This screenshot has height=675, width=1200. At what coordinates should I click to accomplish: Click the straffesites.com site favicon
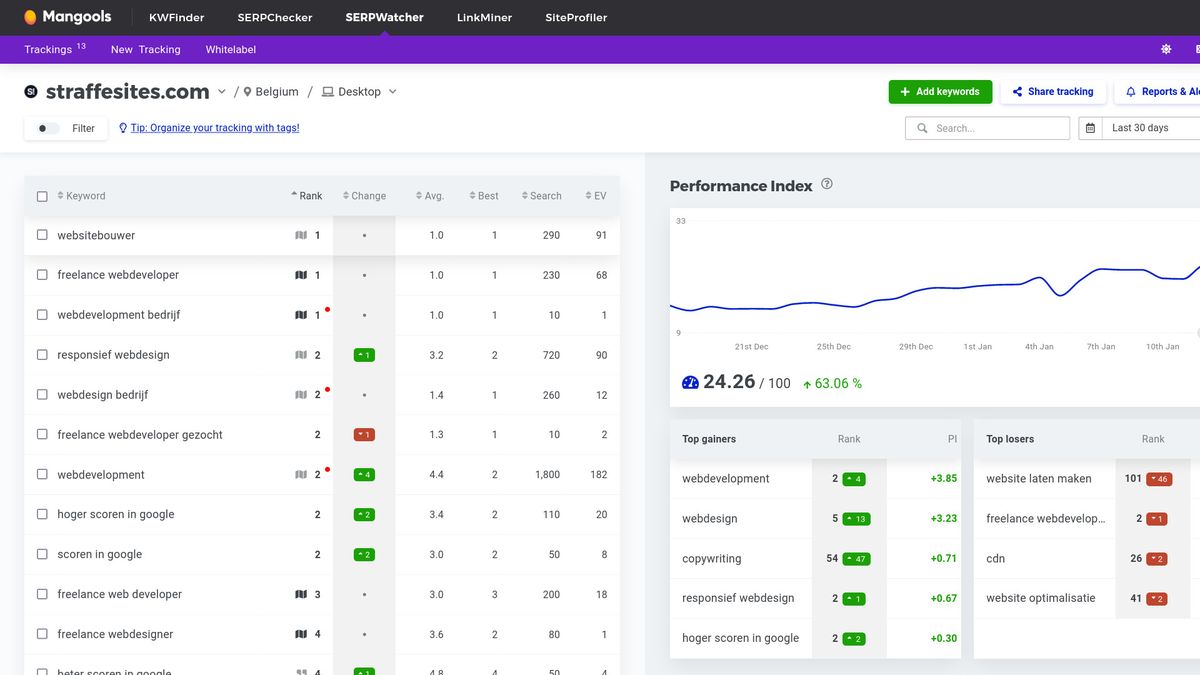(x=31, y=92)
